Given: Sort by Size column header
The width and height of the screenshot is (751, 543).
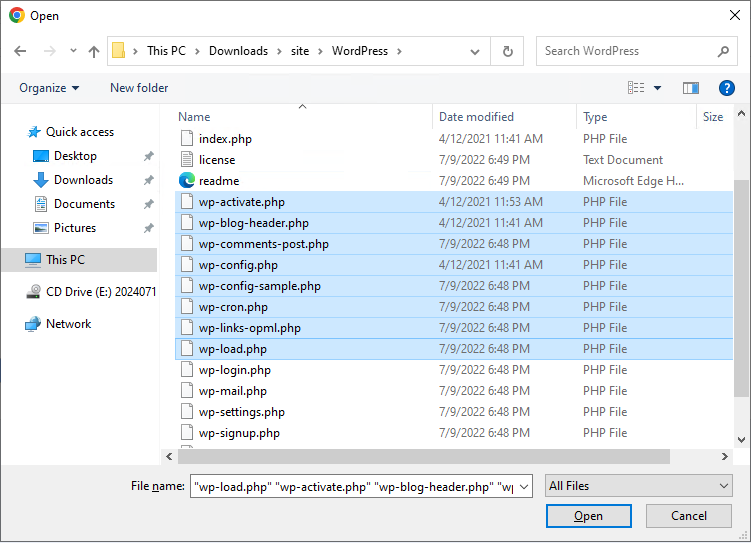Looking at the screenshot, I should (713, 117).
